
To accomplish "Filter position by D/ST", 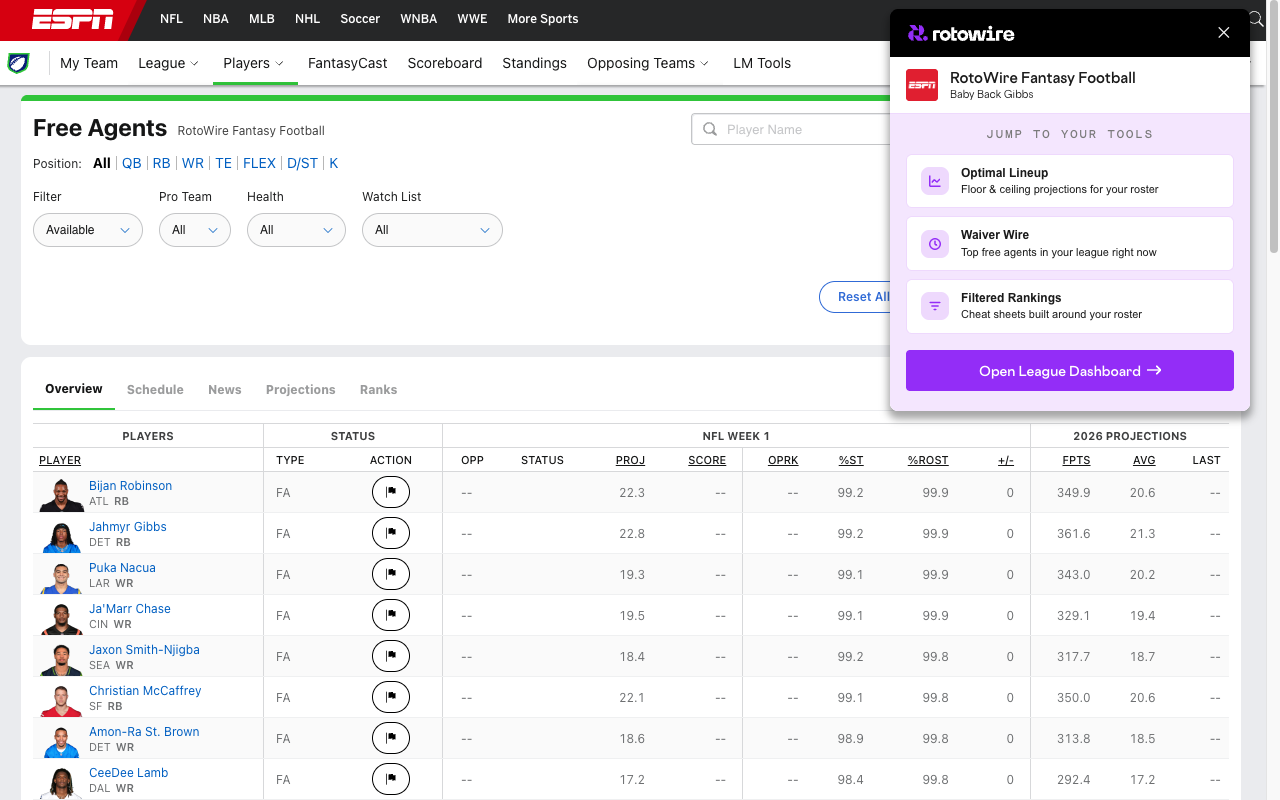I will click(303, 163).
